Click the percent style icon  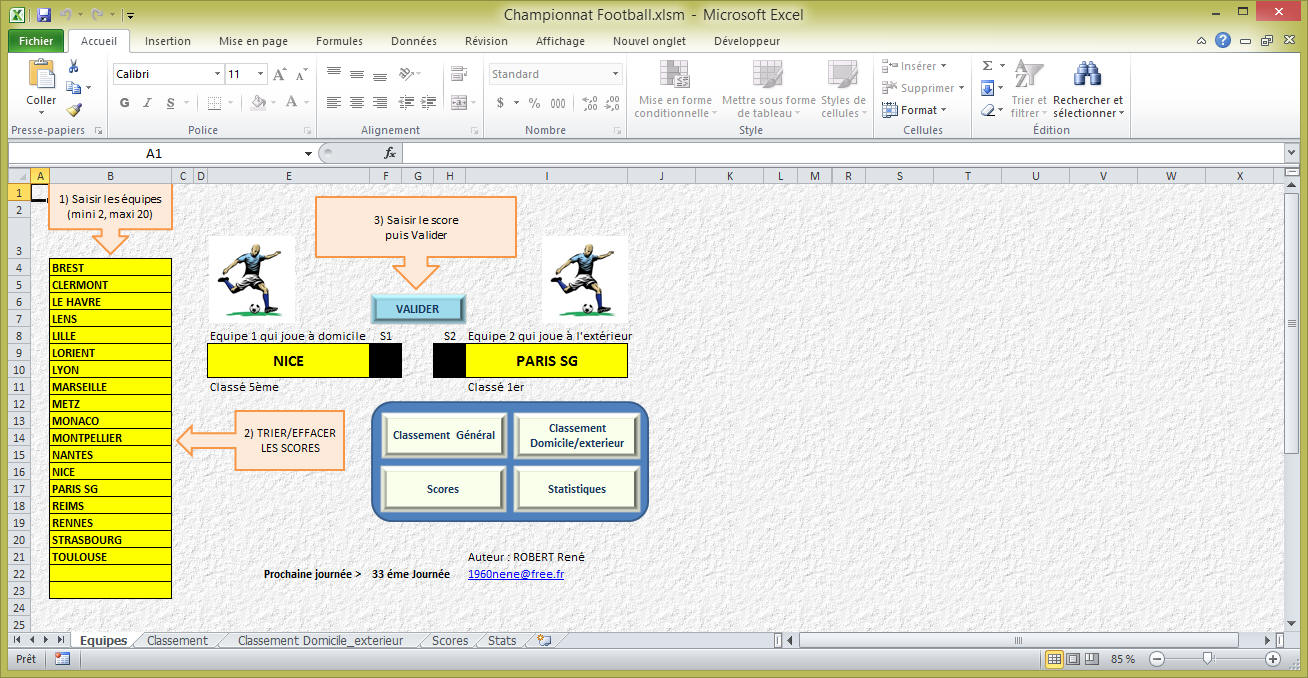click(x=534, y=103)
